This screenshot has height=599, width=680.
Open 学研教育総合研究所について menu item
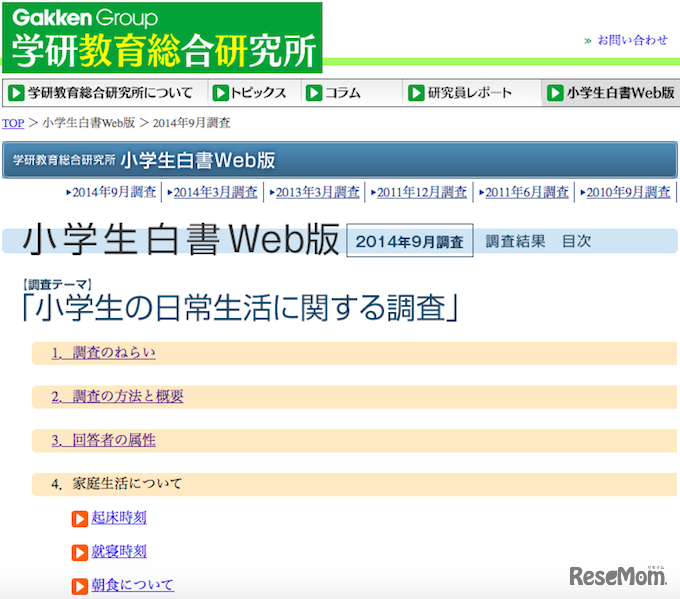tap(106, 93)
